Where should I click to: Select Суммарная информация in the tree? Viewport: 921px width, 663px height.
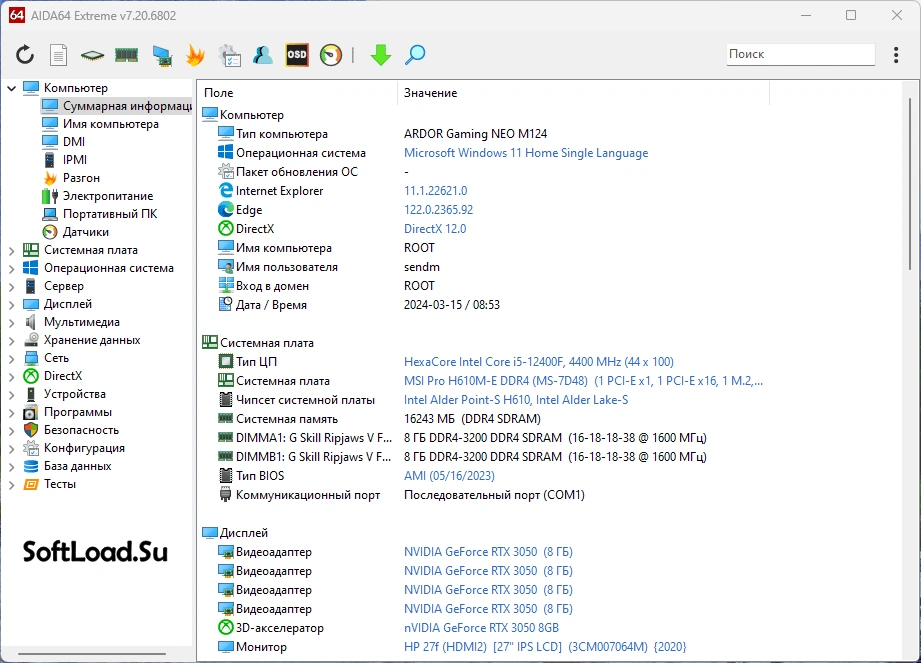click(x=116, y=106)
